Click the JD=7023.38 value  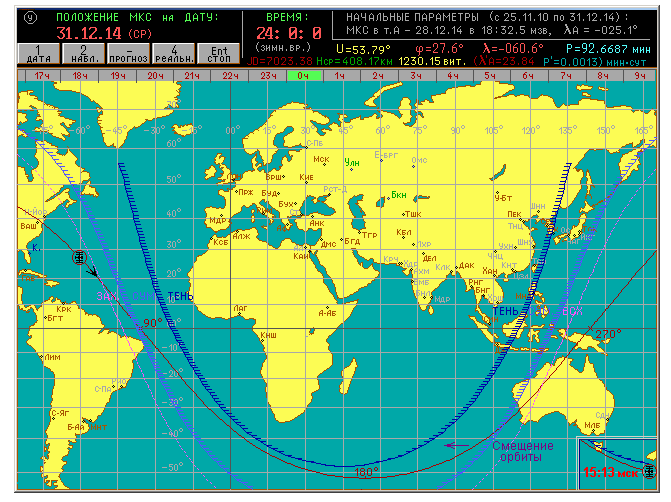(280, 62)
